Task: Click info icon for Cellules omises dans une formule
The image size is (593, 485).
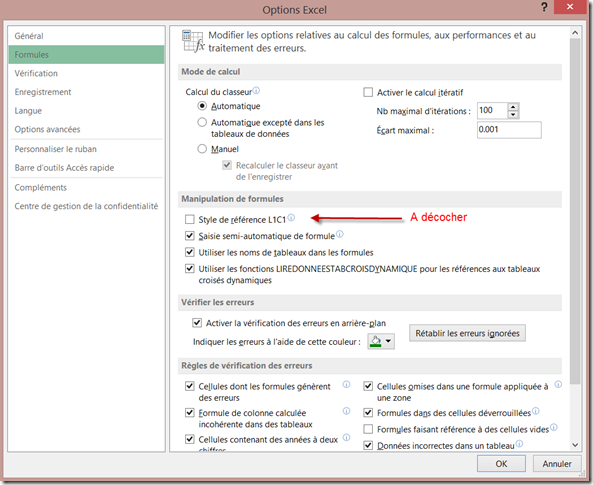Action: [558, 384]
